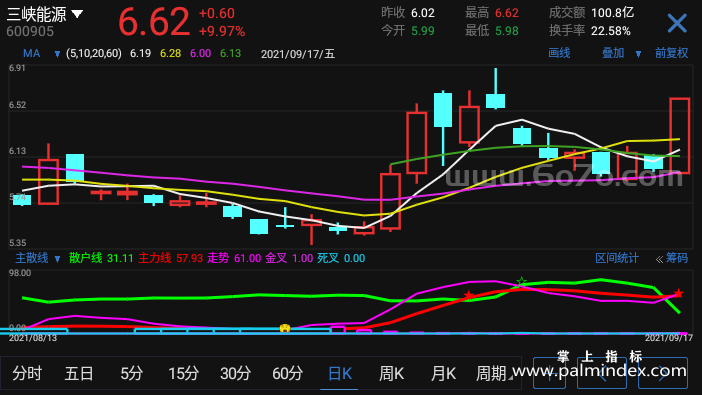Select the 月K monthly tab
Viewport: 702px width, 395px height.
click(x=443, y=373)
